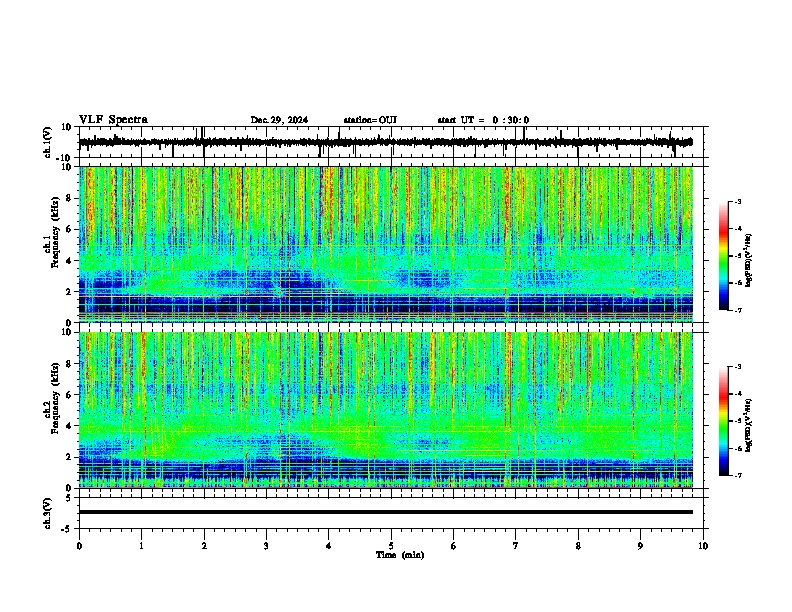This screenshot has height=612, width=792.
Task: Click the time axis tick label "2"
Action: (204, 546)
